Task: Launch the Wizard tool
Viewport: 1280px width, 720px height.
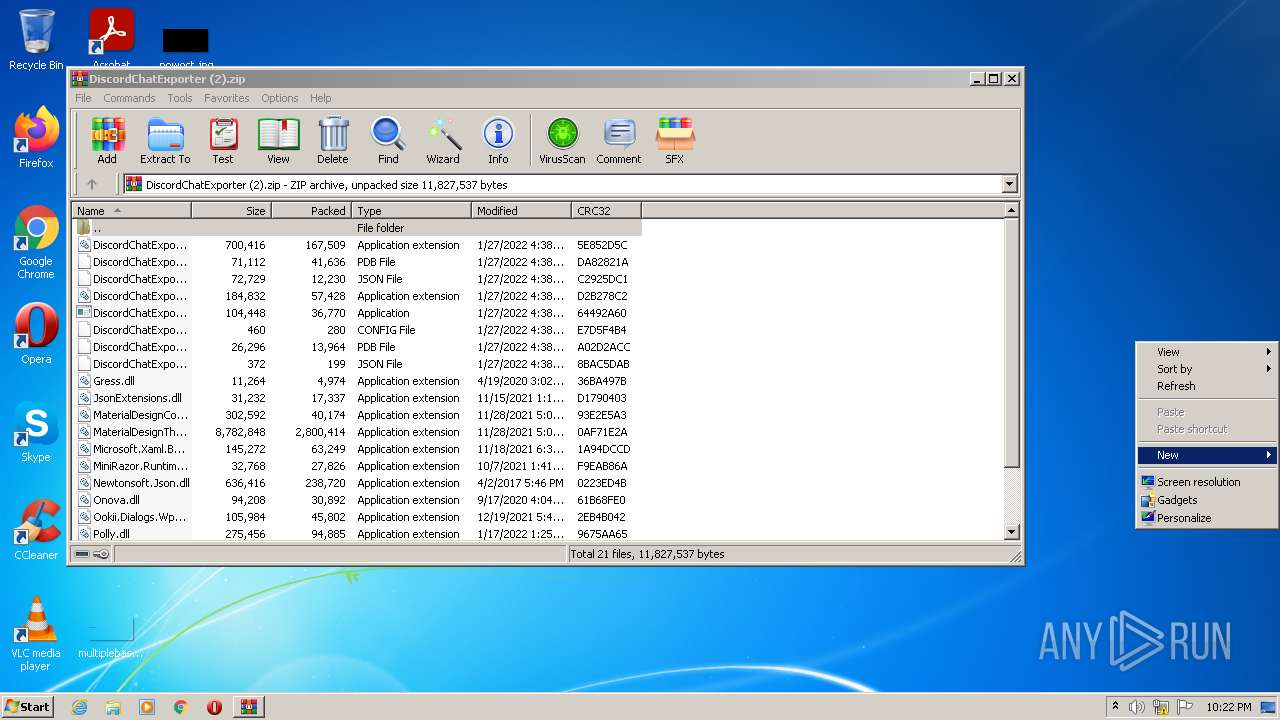Action: [443, 140]
